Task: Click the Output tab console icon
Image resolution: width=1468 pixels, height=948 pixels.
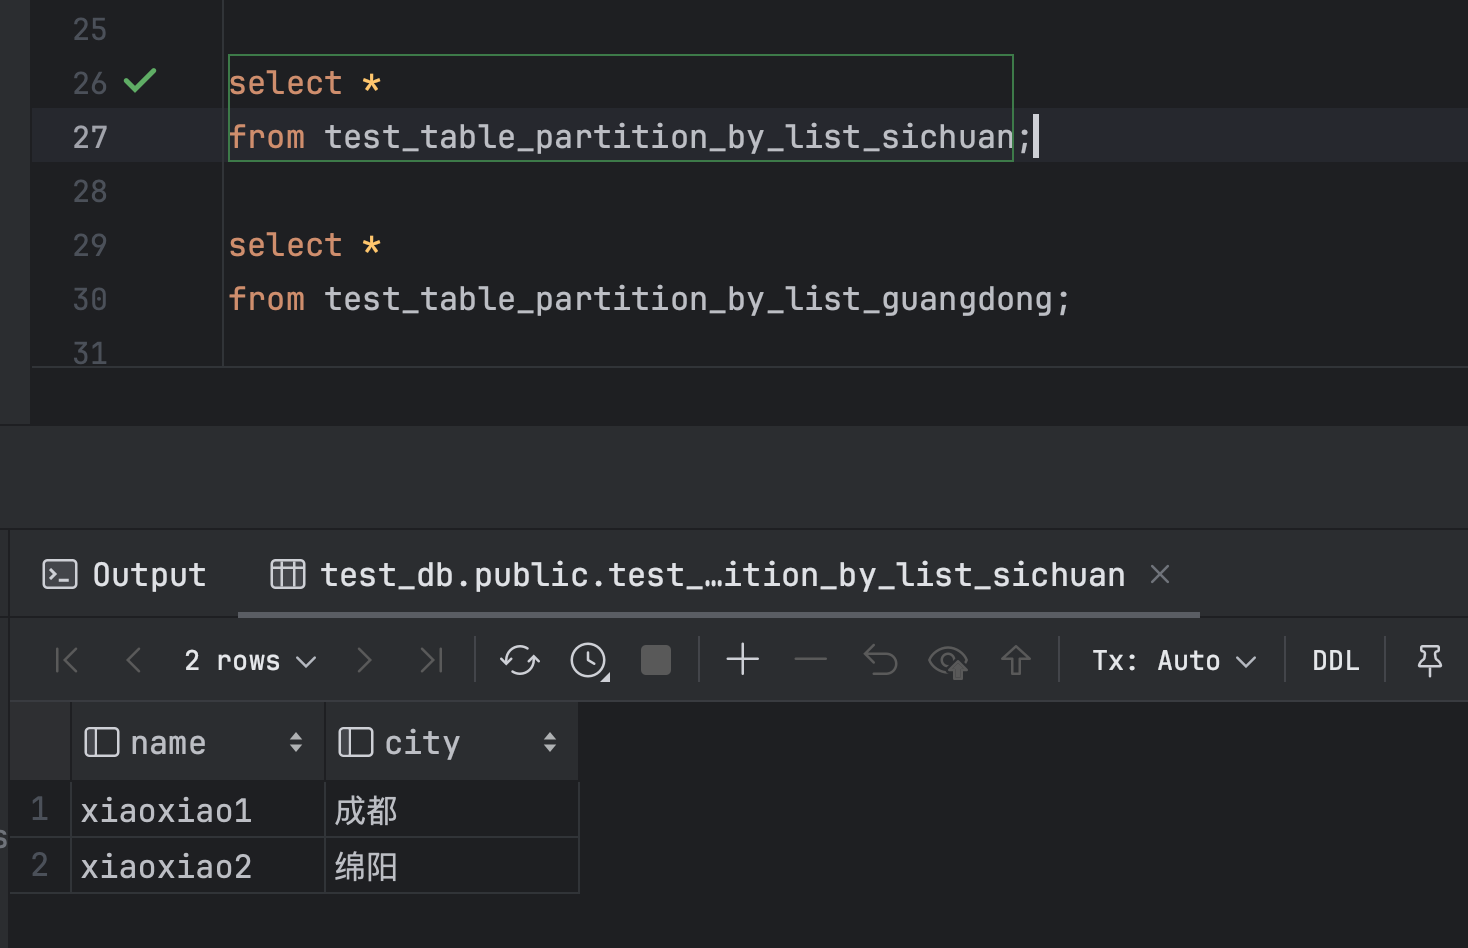Action: click(x=60, y=574)
